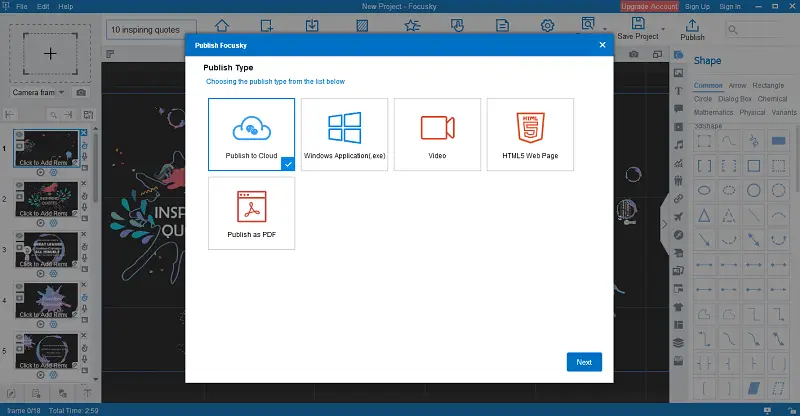This screenshot has width=800, height=416.
Task: Switch to the Mathematics shape tab
Action: point(713,112)
